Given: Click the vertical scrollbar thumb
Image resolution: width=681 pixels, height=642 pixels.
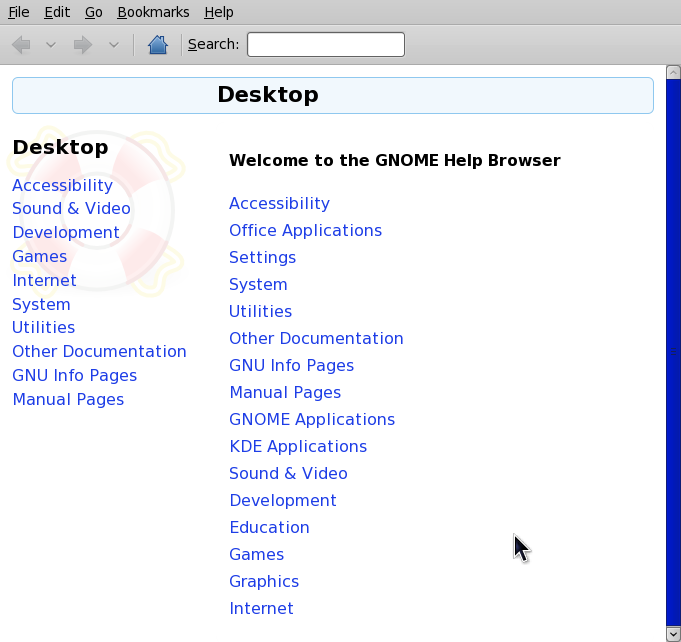Looking at the screenshot, I should [673, 352].
